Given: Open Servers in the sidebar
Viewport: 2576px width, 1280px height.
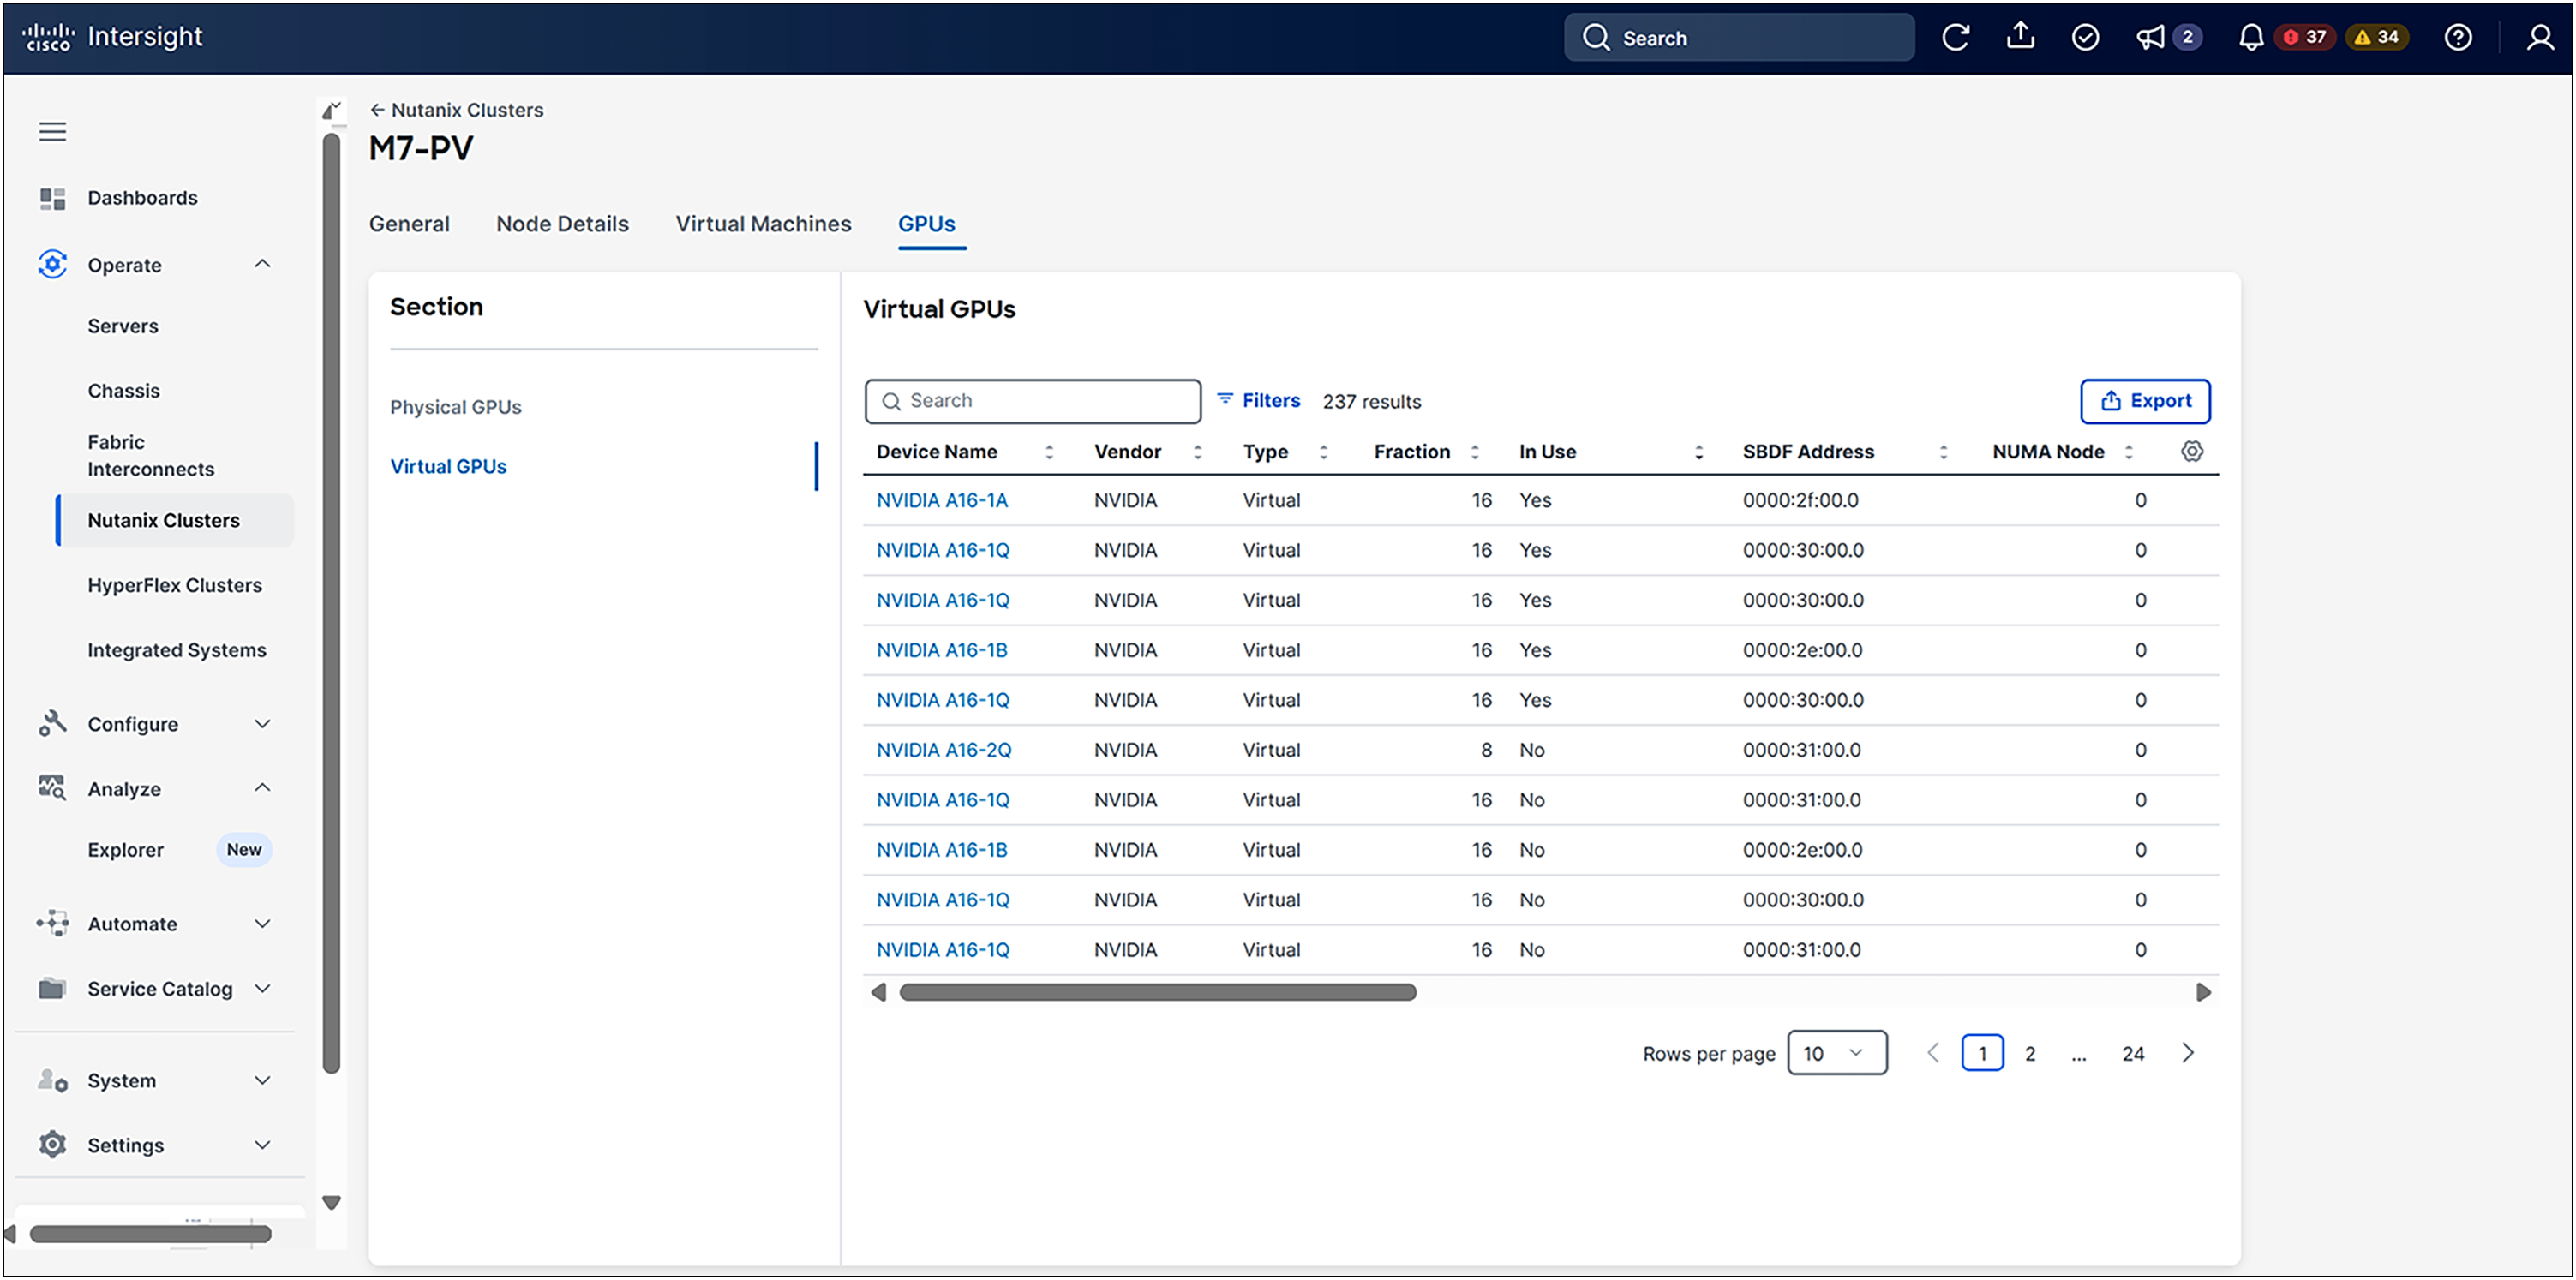Looking at the screenshot, I should 123,326.
